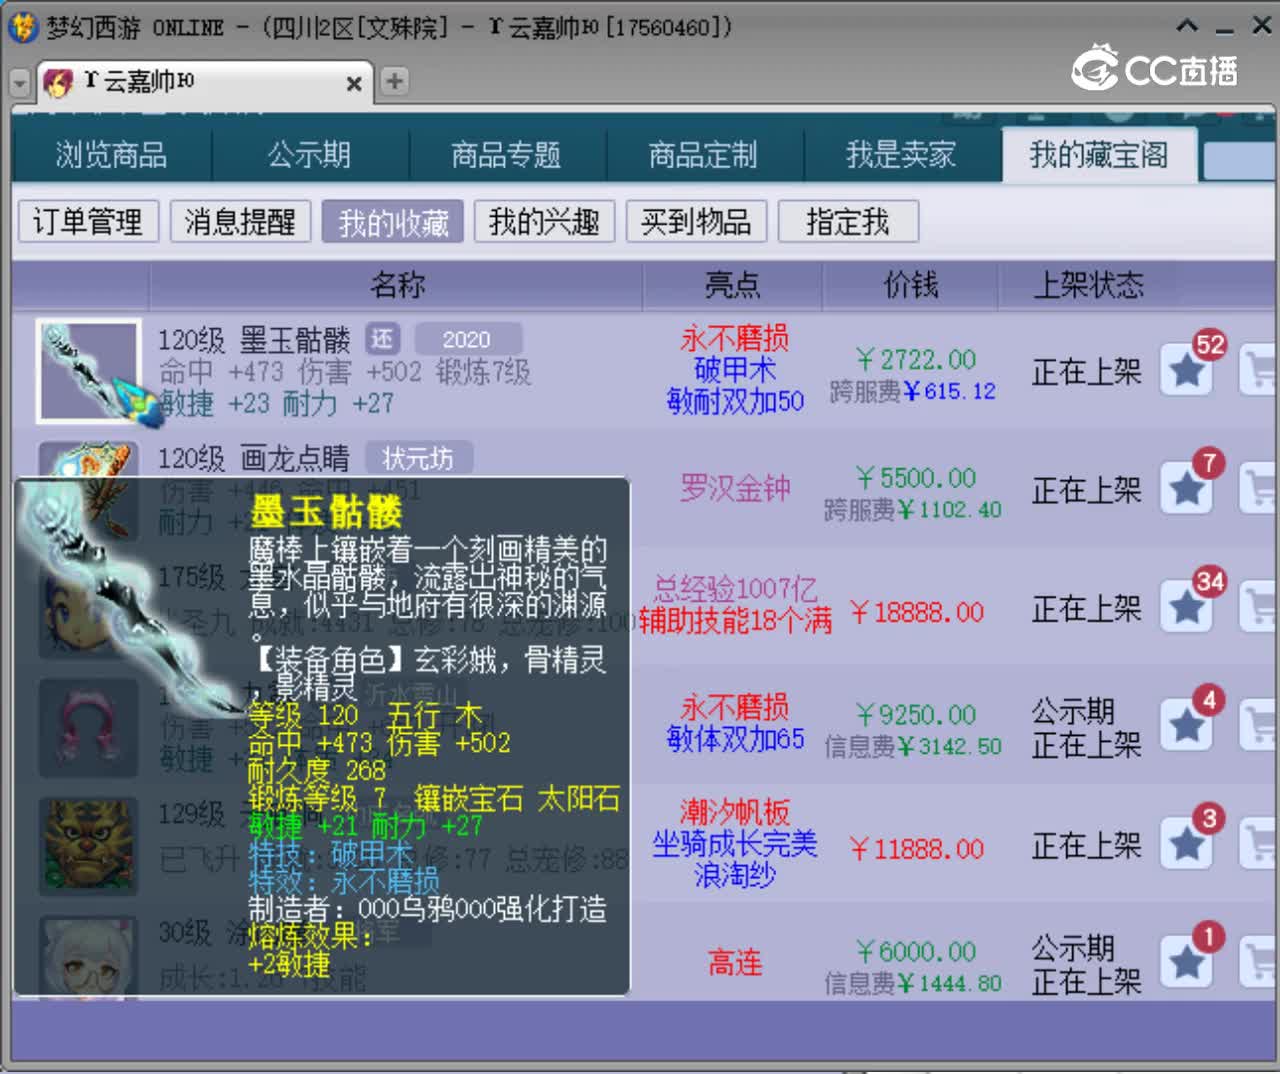Viewport: 1280px width, 1074px height.
Task: Click the 罗汉金钟 highlight text
Action: point(735,488)
